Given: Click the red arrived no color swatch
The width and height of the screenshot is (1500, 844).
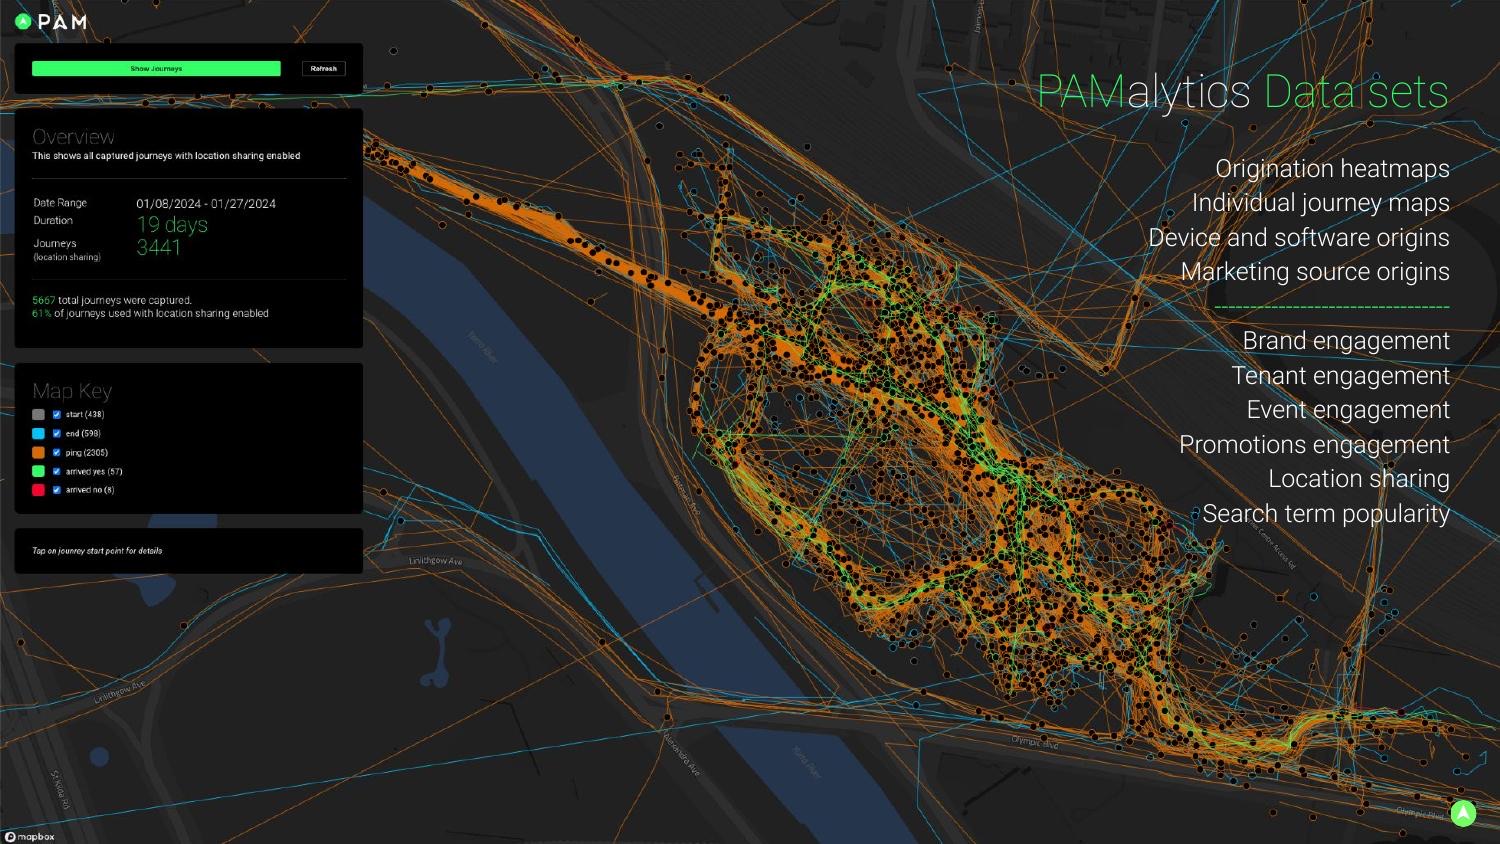Looking at the screenshot, I should click(x=38, y=490).
